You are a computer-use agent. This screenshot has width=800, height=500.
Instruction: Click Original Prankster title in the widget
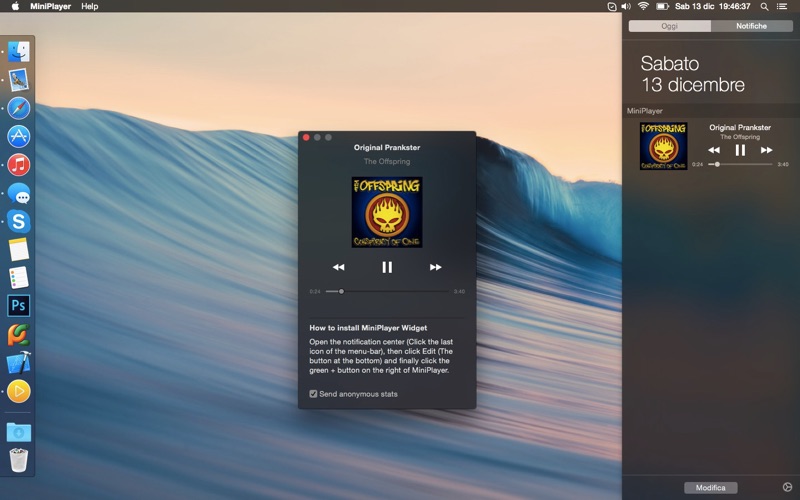click(x=740, y=128)
